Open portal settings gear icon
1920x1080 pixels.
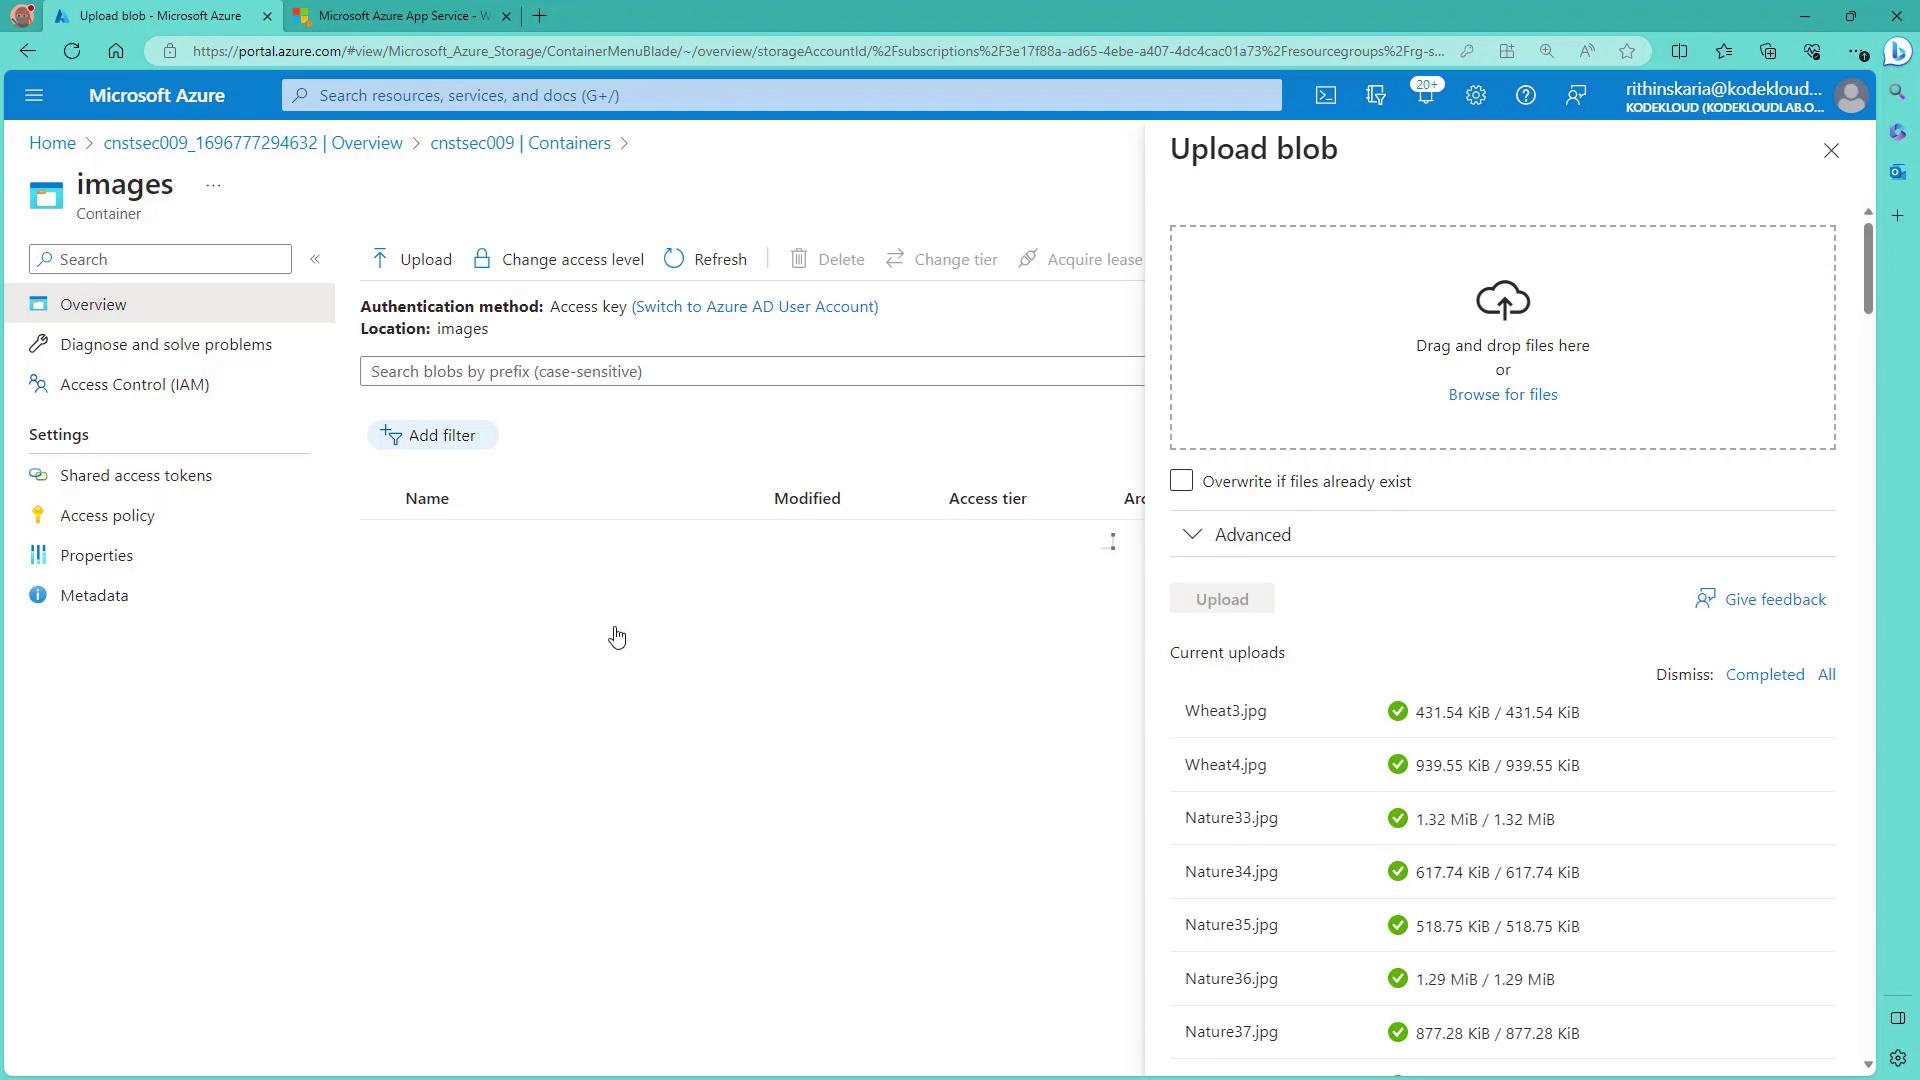coord(1475,95)
